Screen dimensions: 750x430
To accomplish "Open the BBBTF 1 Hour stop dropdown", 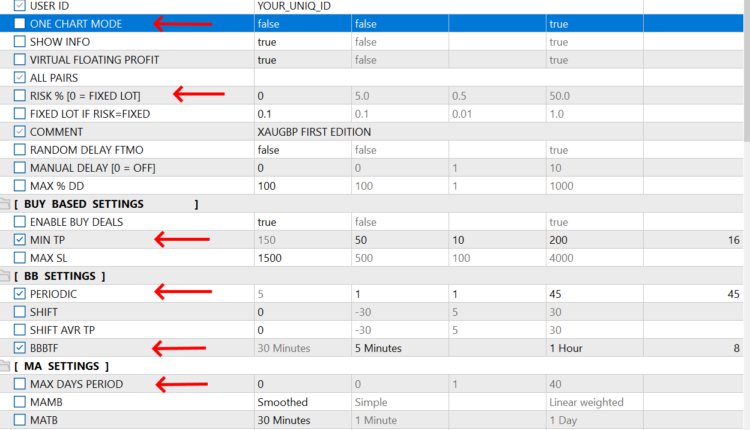I will [x=592, y=348].
